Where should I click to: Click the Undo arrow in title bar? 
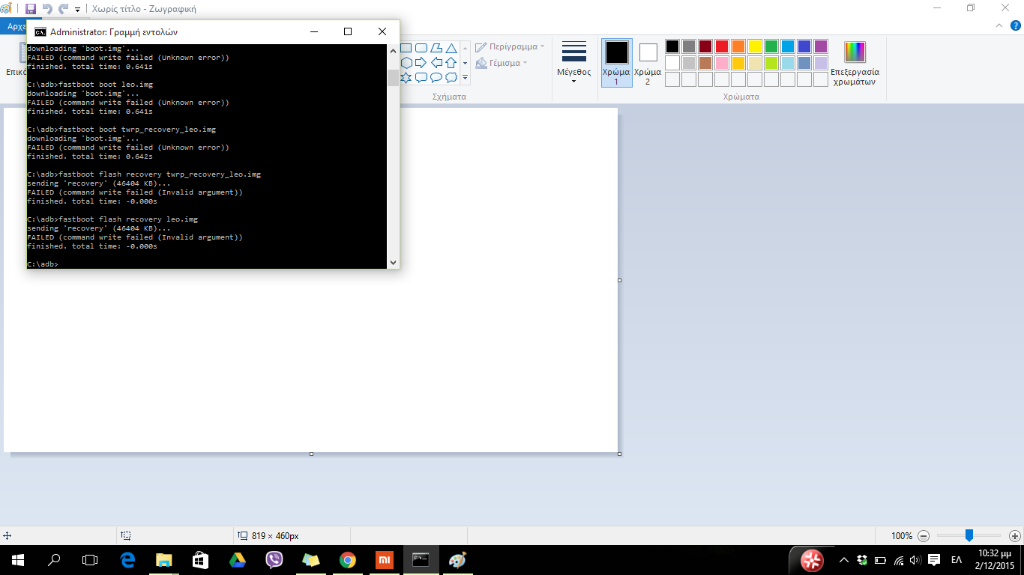[47, 8]
